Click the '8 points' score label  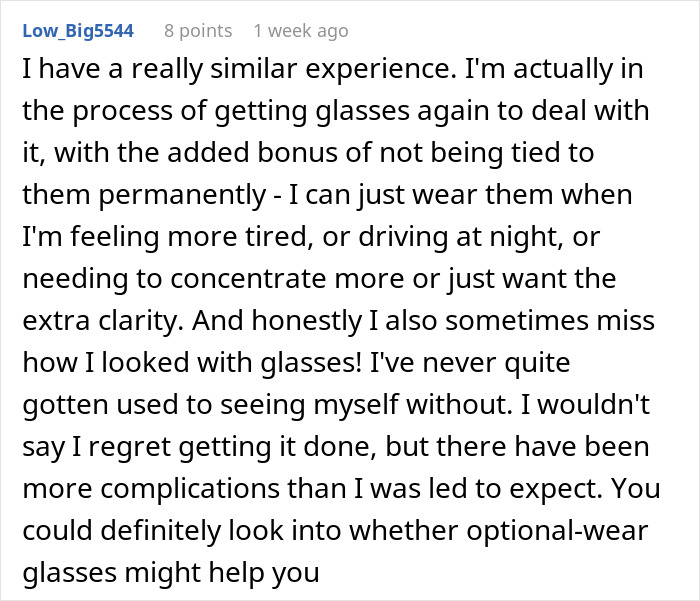198,31
